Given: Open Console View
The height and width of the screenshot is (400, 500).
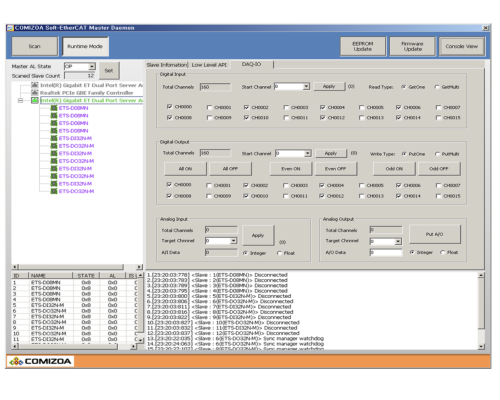Looking at the screenshot, I should 462,46.
